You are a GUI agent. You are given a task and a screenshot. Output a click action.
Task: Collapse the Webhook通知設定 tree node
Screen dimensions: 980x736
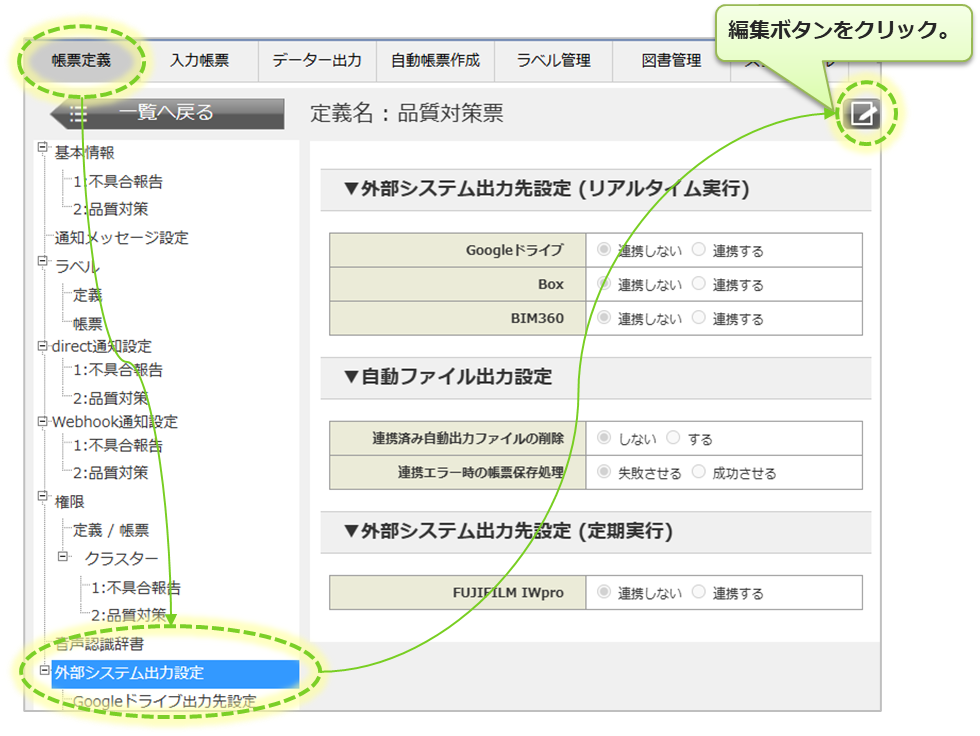43,421
